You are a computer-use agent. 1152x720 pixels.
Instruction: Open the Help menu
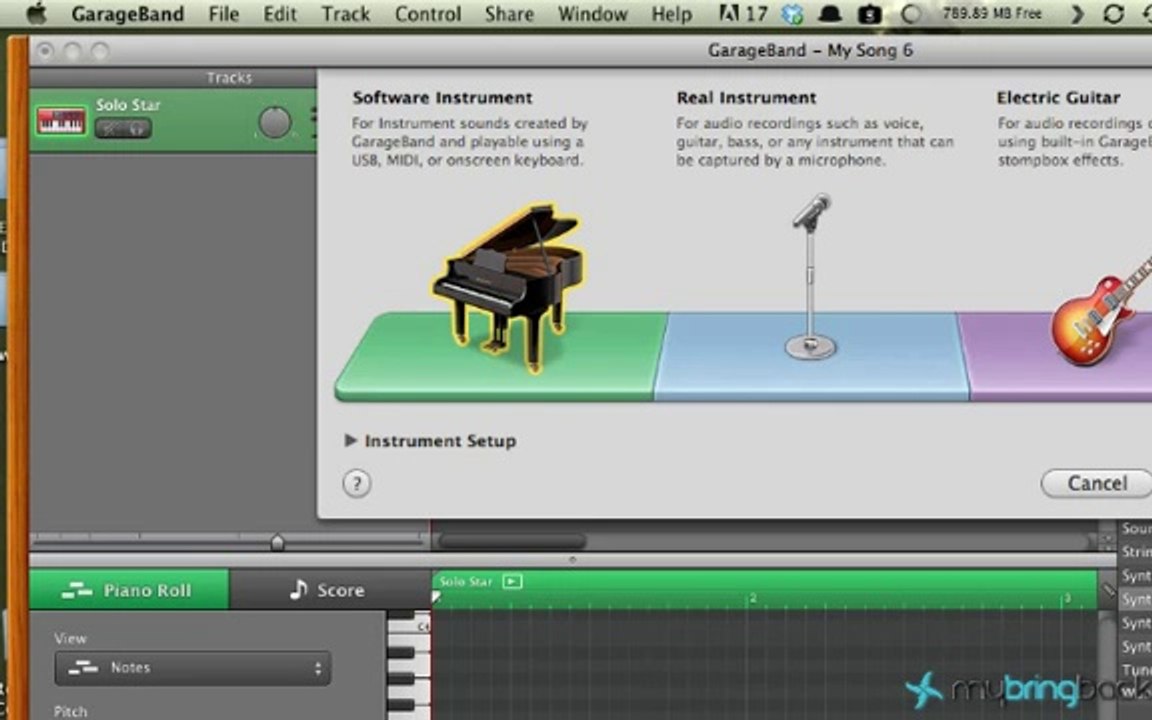coord(672,14)
